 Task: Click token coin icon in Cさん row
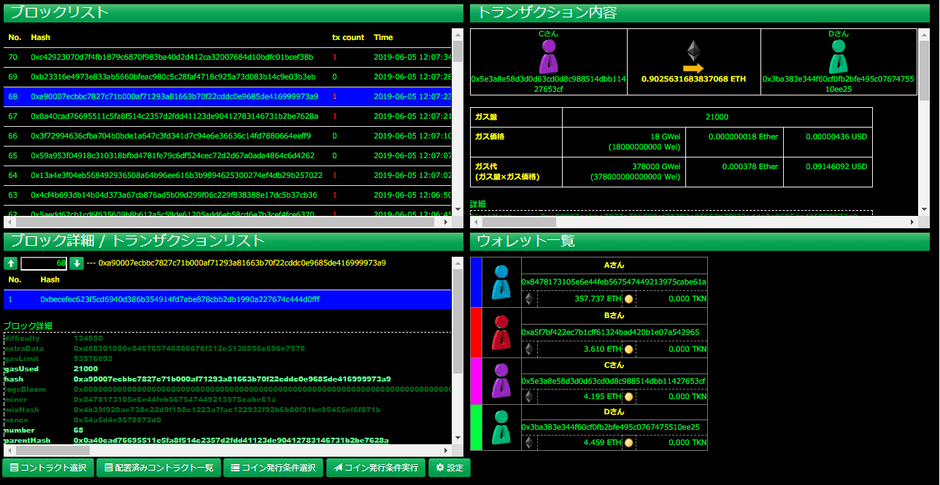coord(629,396)
